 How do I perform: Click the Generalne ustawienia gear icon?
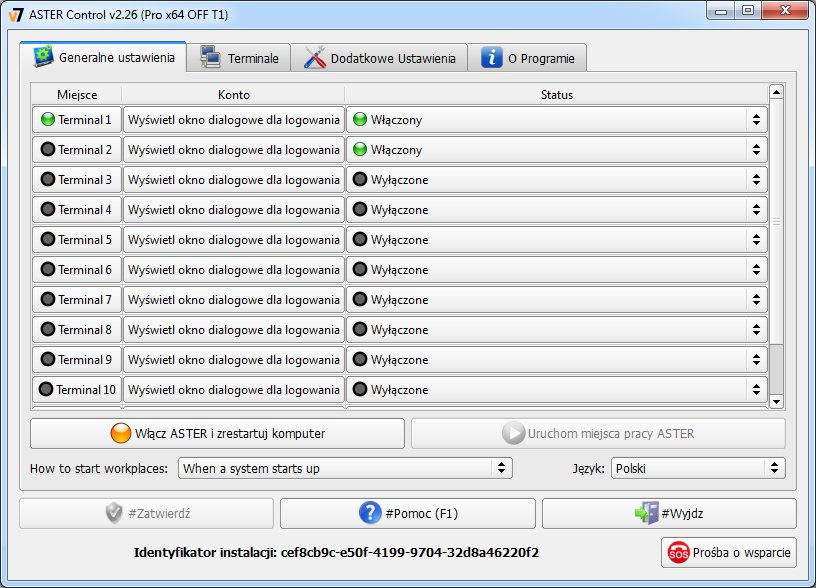(43, 56)
